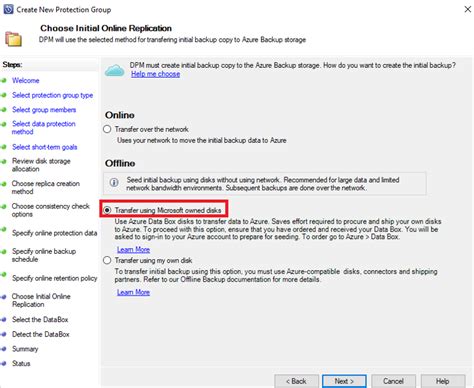Click Choose replica creation method step
The width and height of the screenshot is (474, 388).
[x=46, y=187]
